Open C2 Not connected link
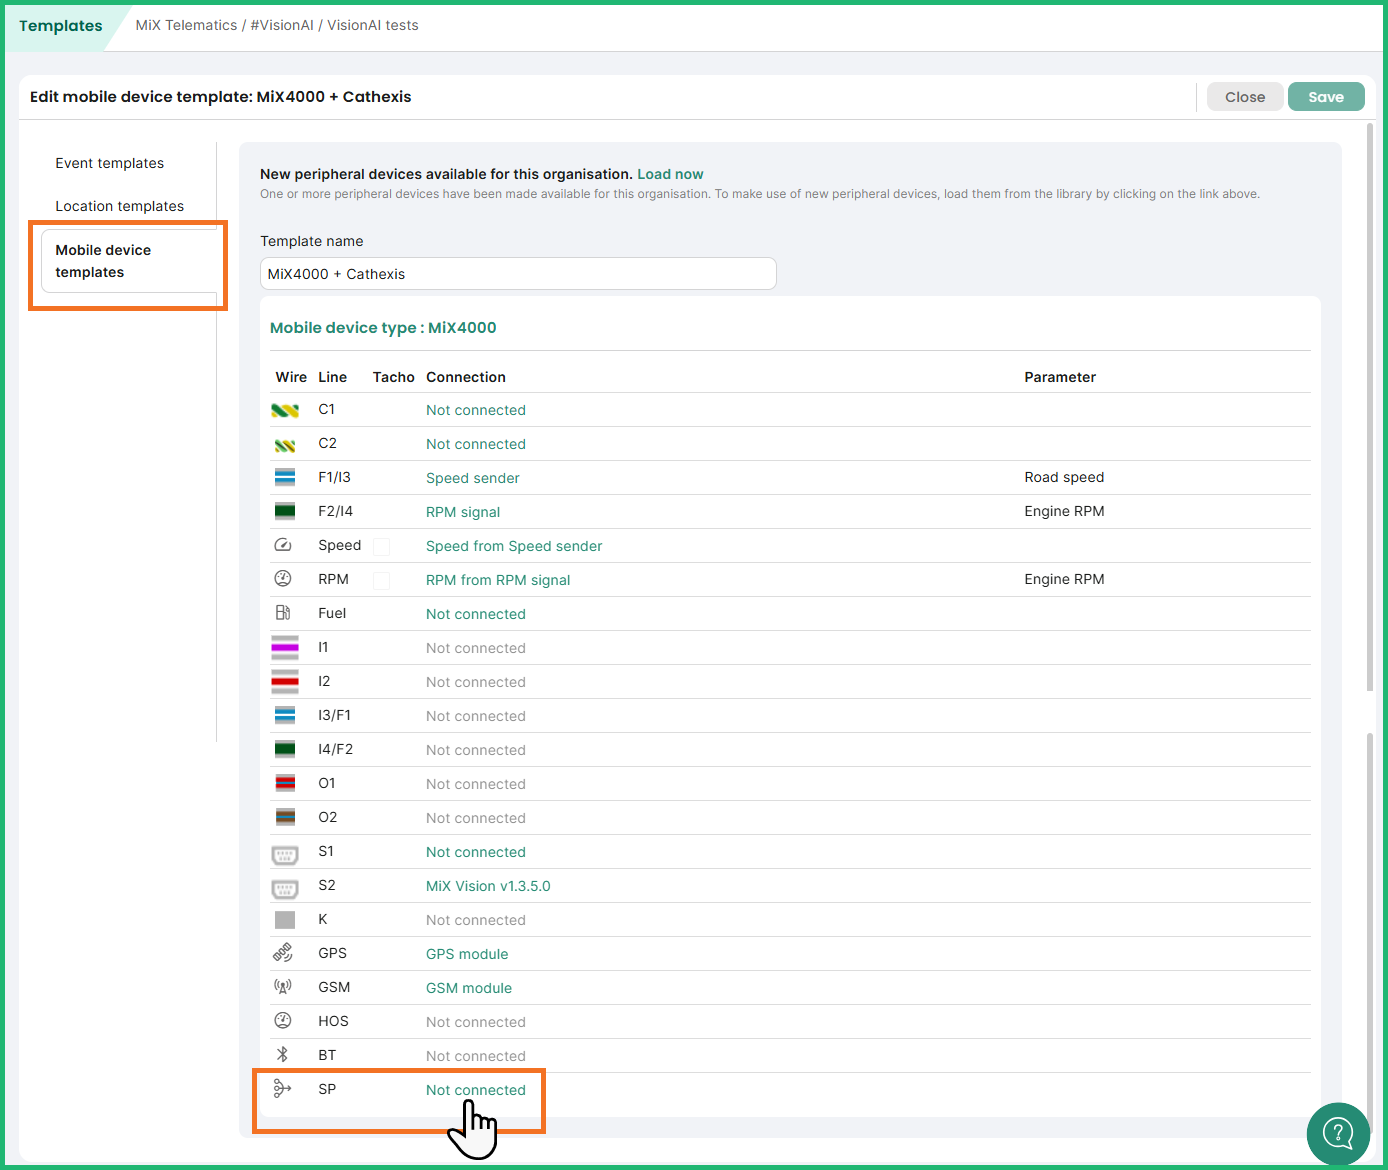The image size is (1388, 1170). coord(476,444)
